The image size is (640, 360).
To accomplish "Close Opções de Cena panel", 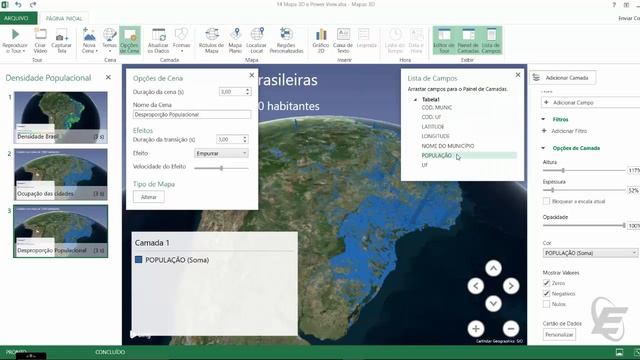I will point(252,76).
